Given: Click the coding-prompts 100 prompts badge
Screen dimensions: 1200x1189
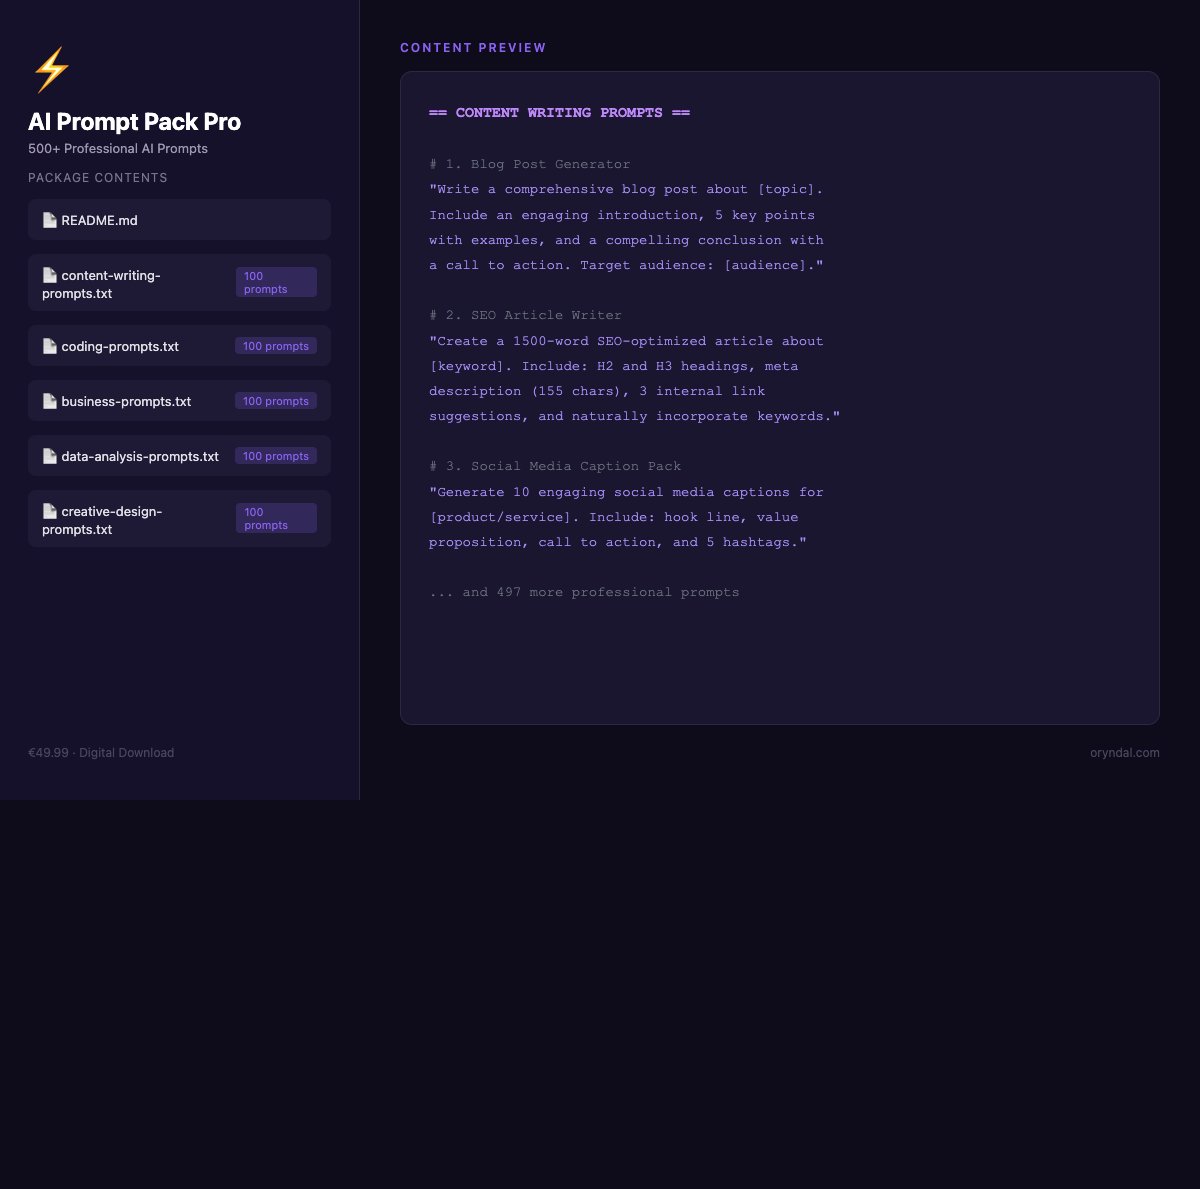Looking at the screenshot, I should point(276,346).
